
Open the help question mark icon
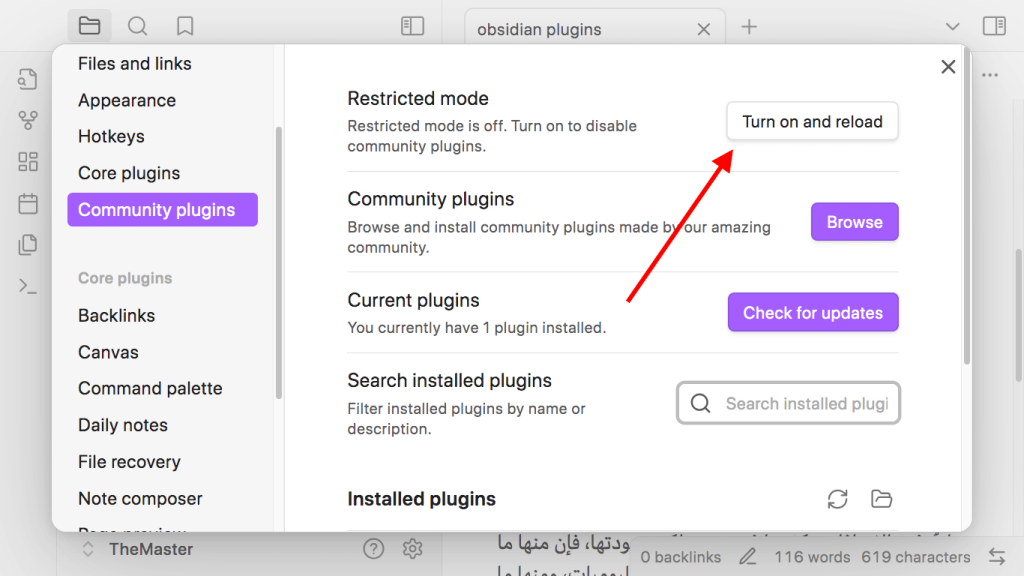click(x=374, y=549)
